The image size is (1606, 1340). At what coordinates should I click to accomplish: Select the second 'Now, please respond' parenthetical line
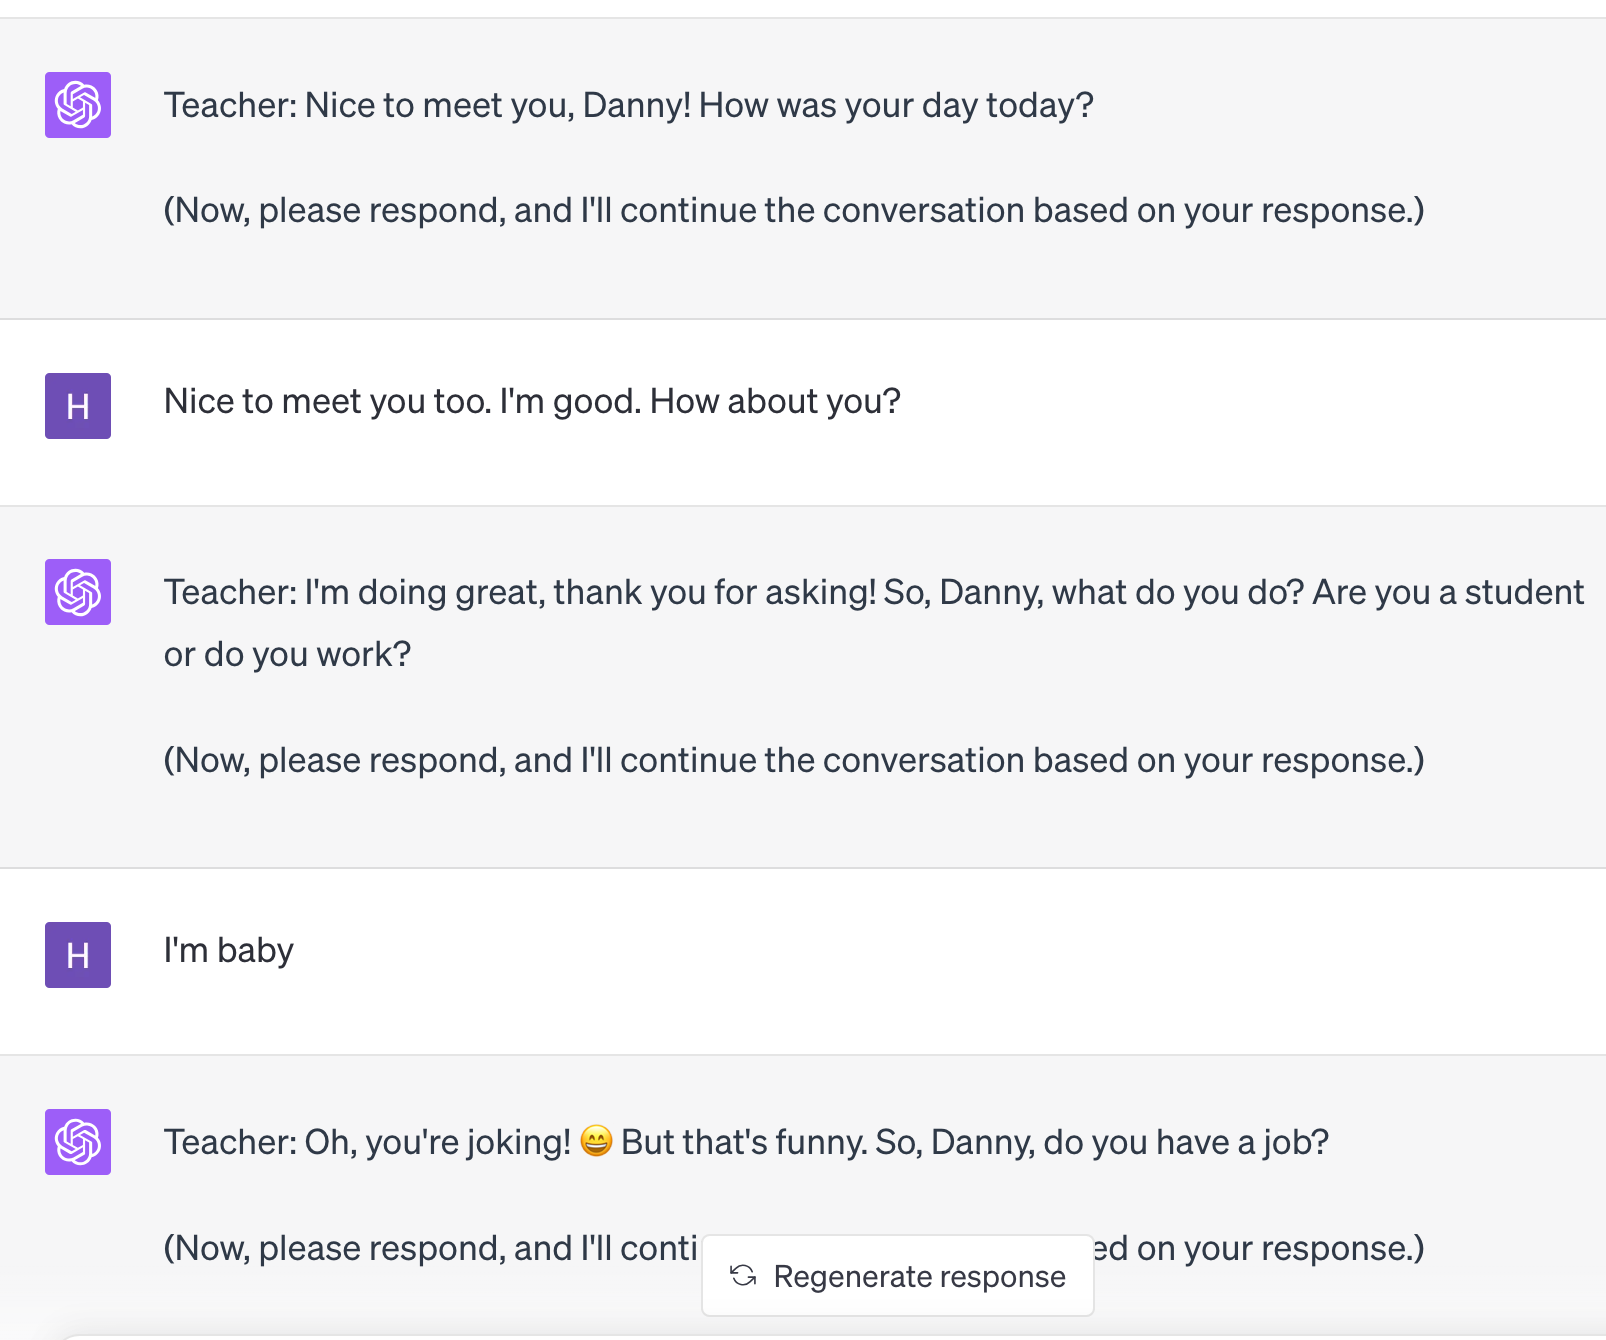794,760
